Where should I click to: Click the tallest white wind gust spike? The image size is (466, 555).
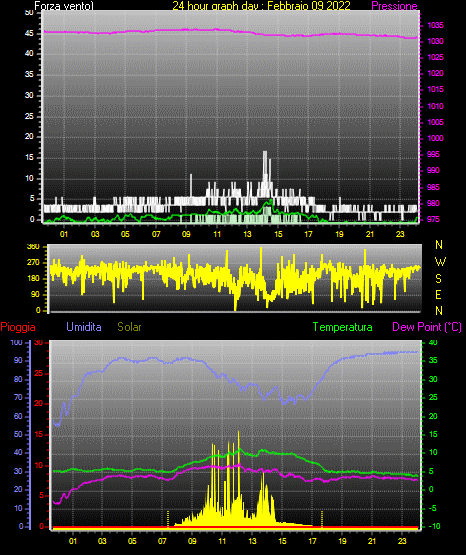(x=265, y=173)
